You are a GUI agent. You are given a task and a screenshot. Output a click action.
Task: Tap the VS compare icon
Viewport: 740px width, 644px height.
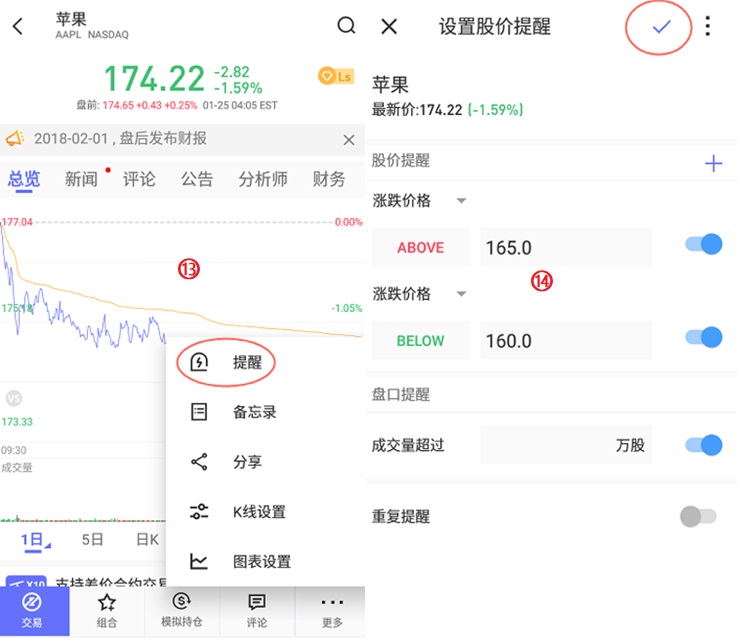click(14, 398)
